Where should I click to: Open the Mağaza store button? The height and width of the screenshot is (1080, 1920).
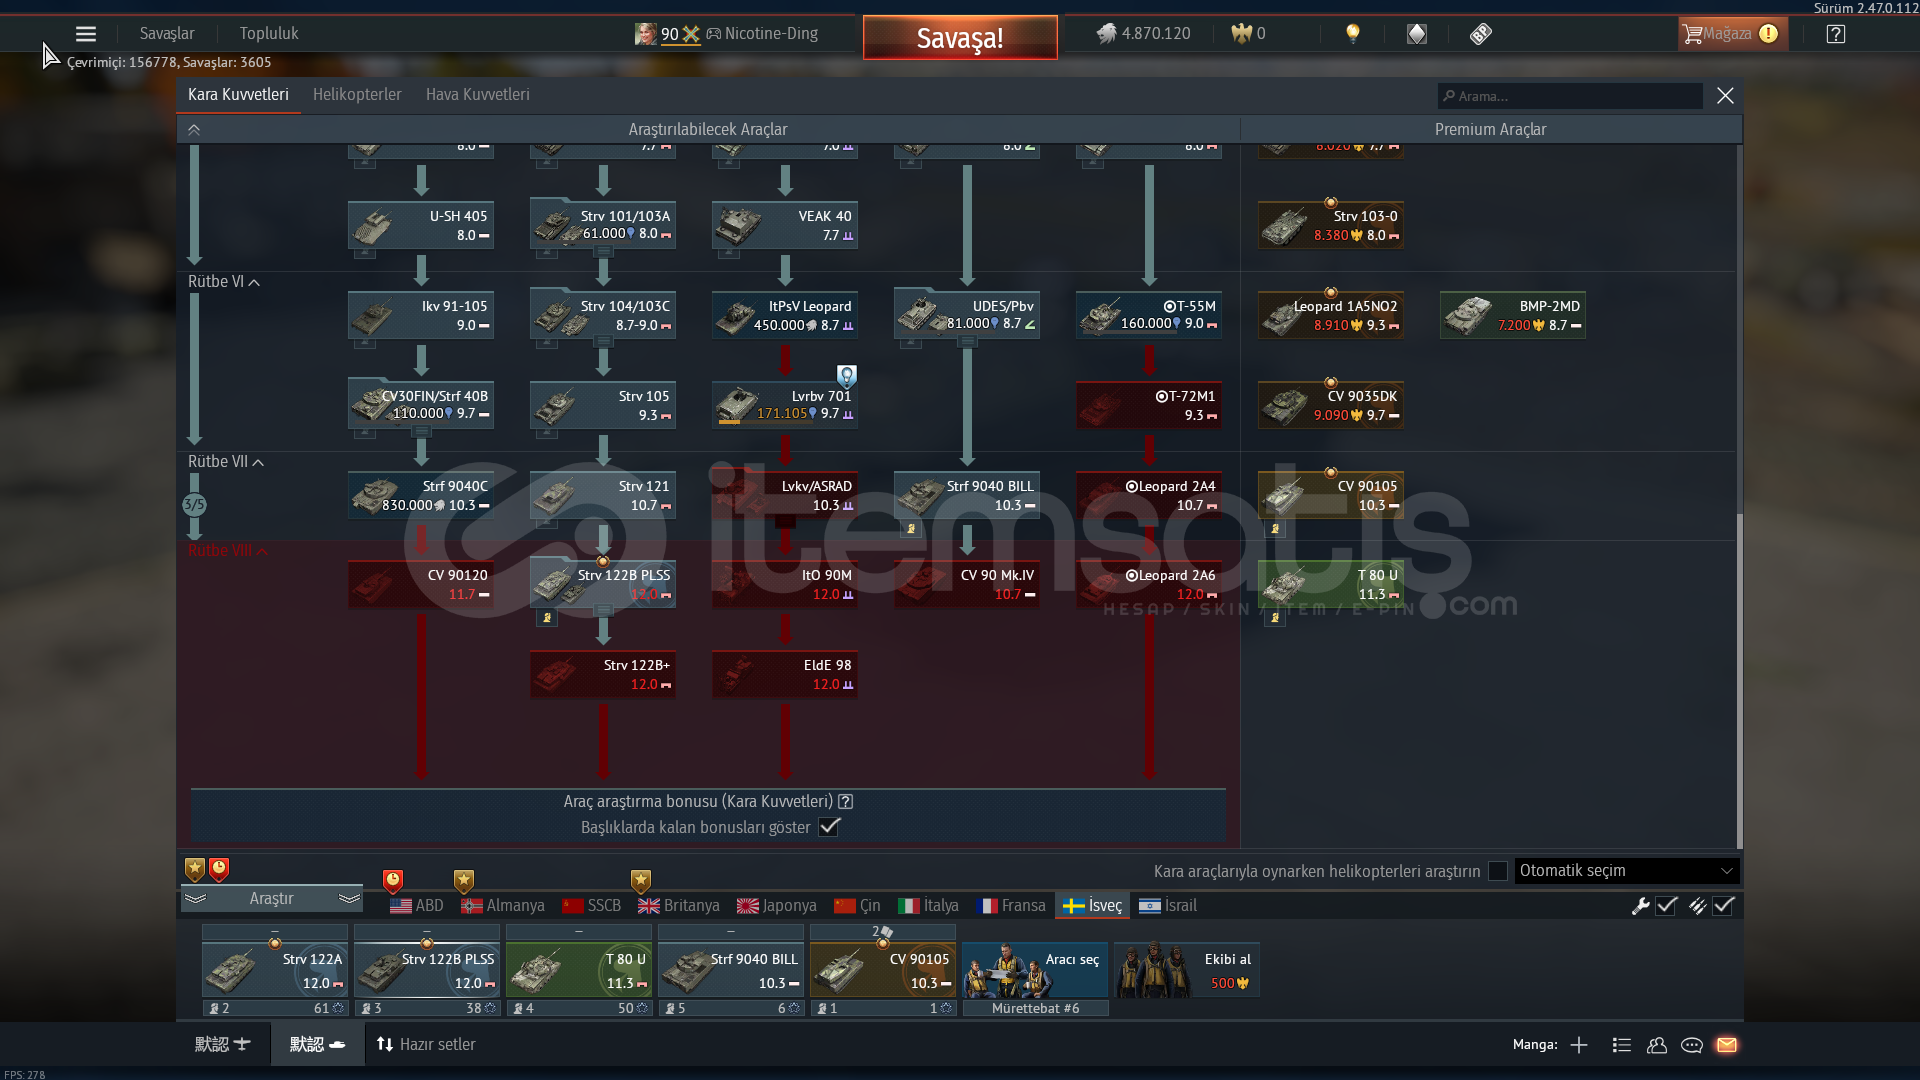[x=1728, y=34]
